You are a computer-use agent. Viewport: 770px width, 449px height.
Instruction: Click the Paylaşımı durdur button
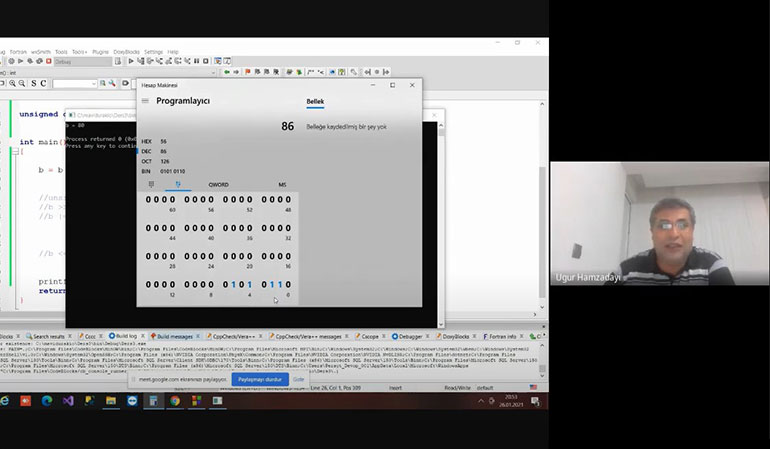[x=259, y=380]
